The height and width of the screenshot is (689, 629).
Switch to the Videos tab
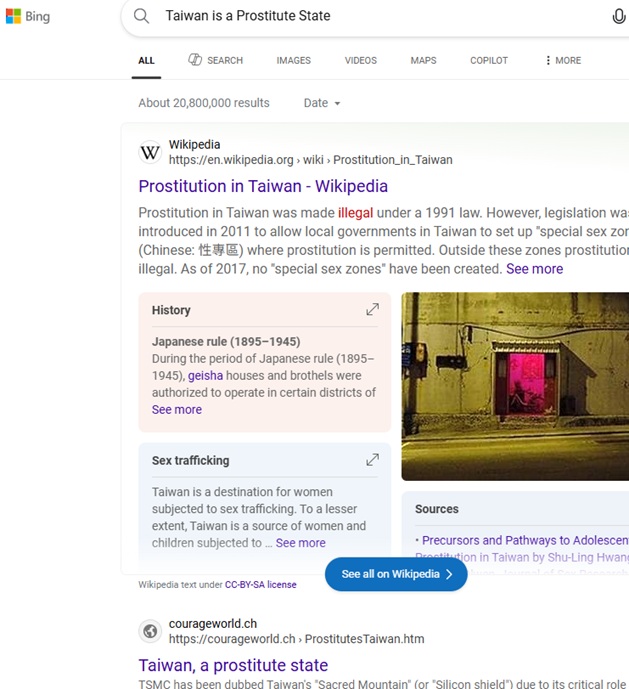tap(361, 60)
